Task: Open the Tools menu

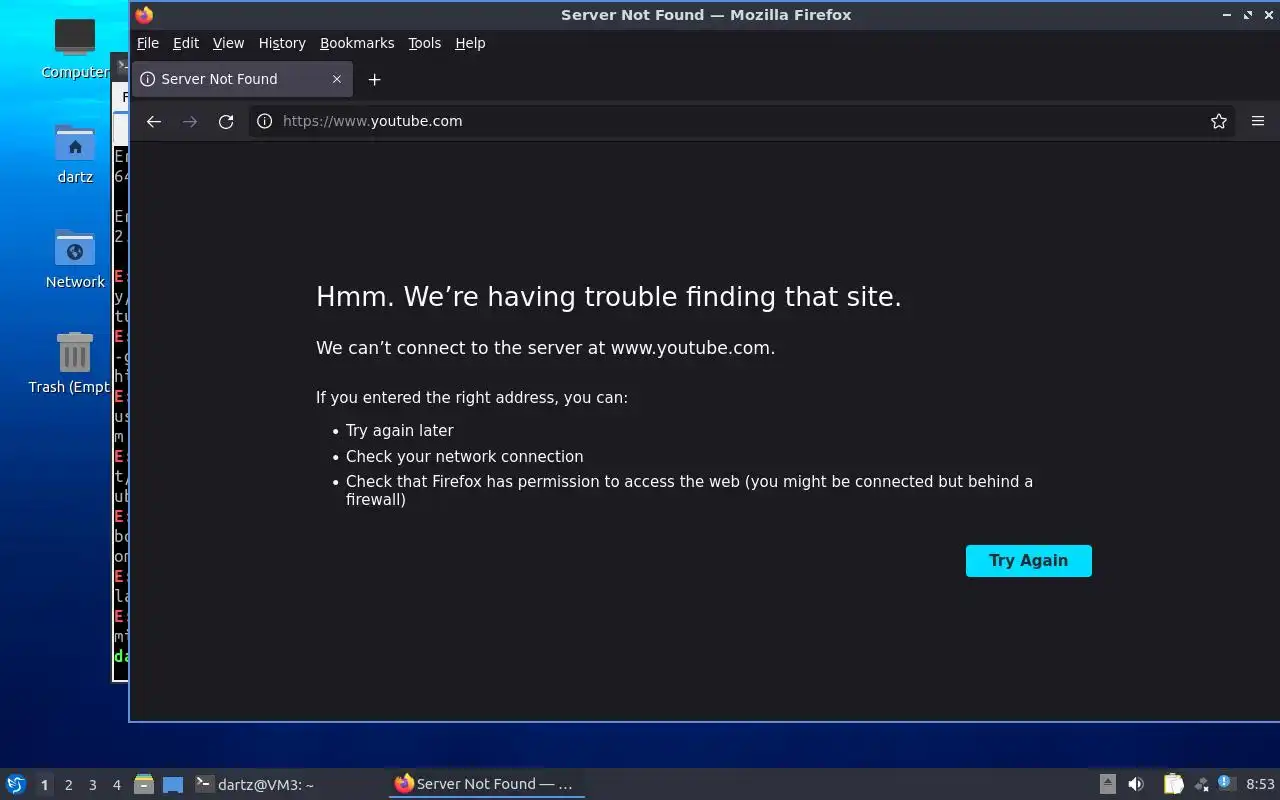Action: click(x=424, y=43)
